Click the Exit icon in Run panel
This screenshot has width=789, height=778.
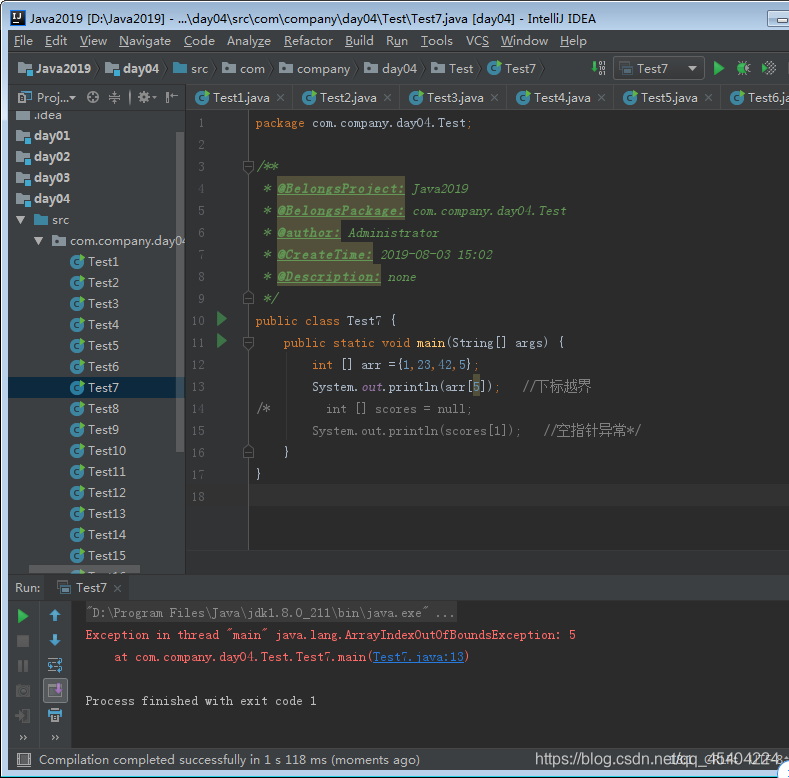(x=23, y=715)
